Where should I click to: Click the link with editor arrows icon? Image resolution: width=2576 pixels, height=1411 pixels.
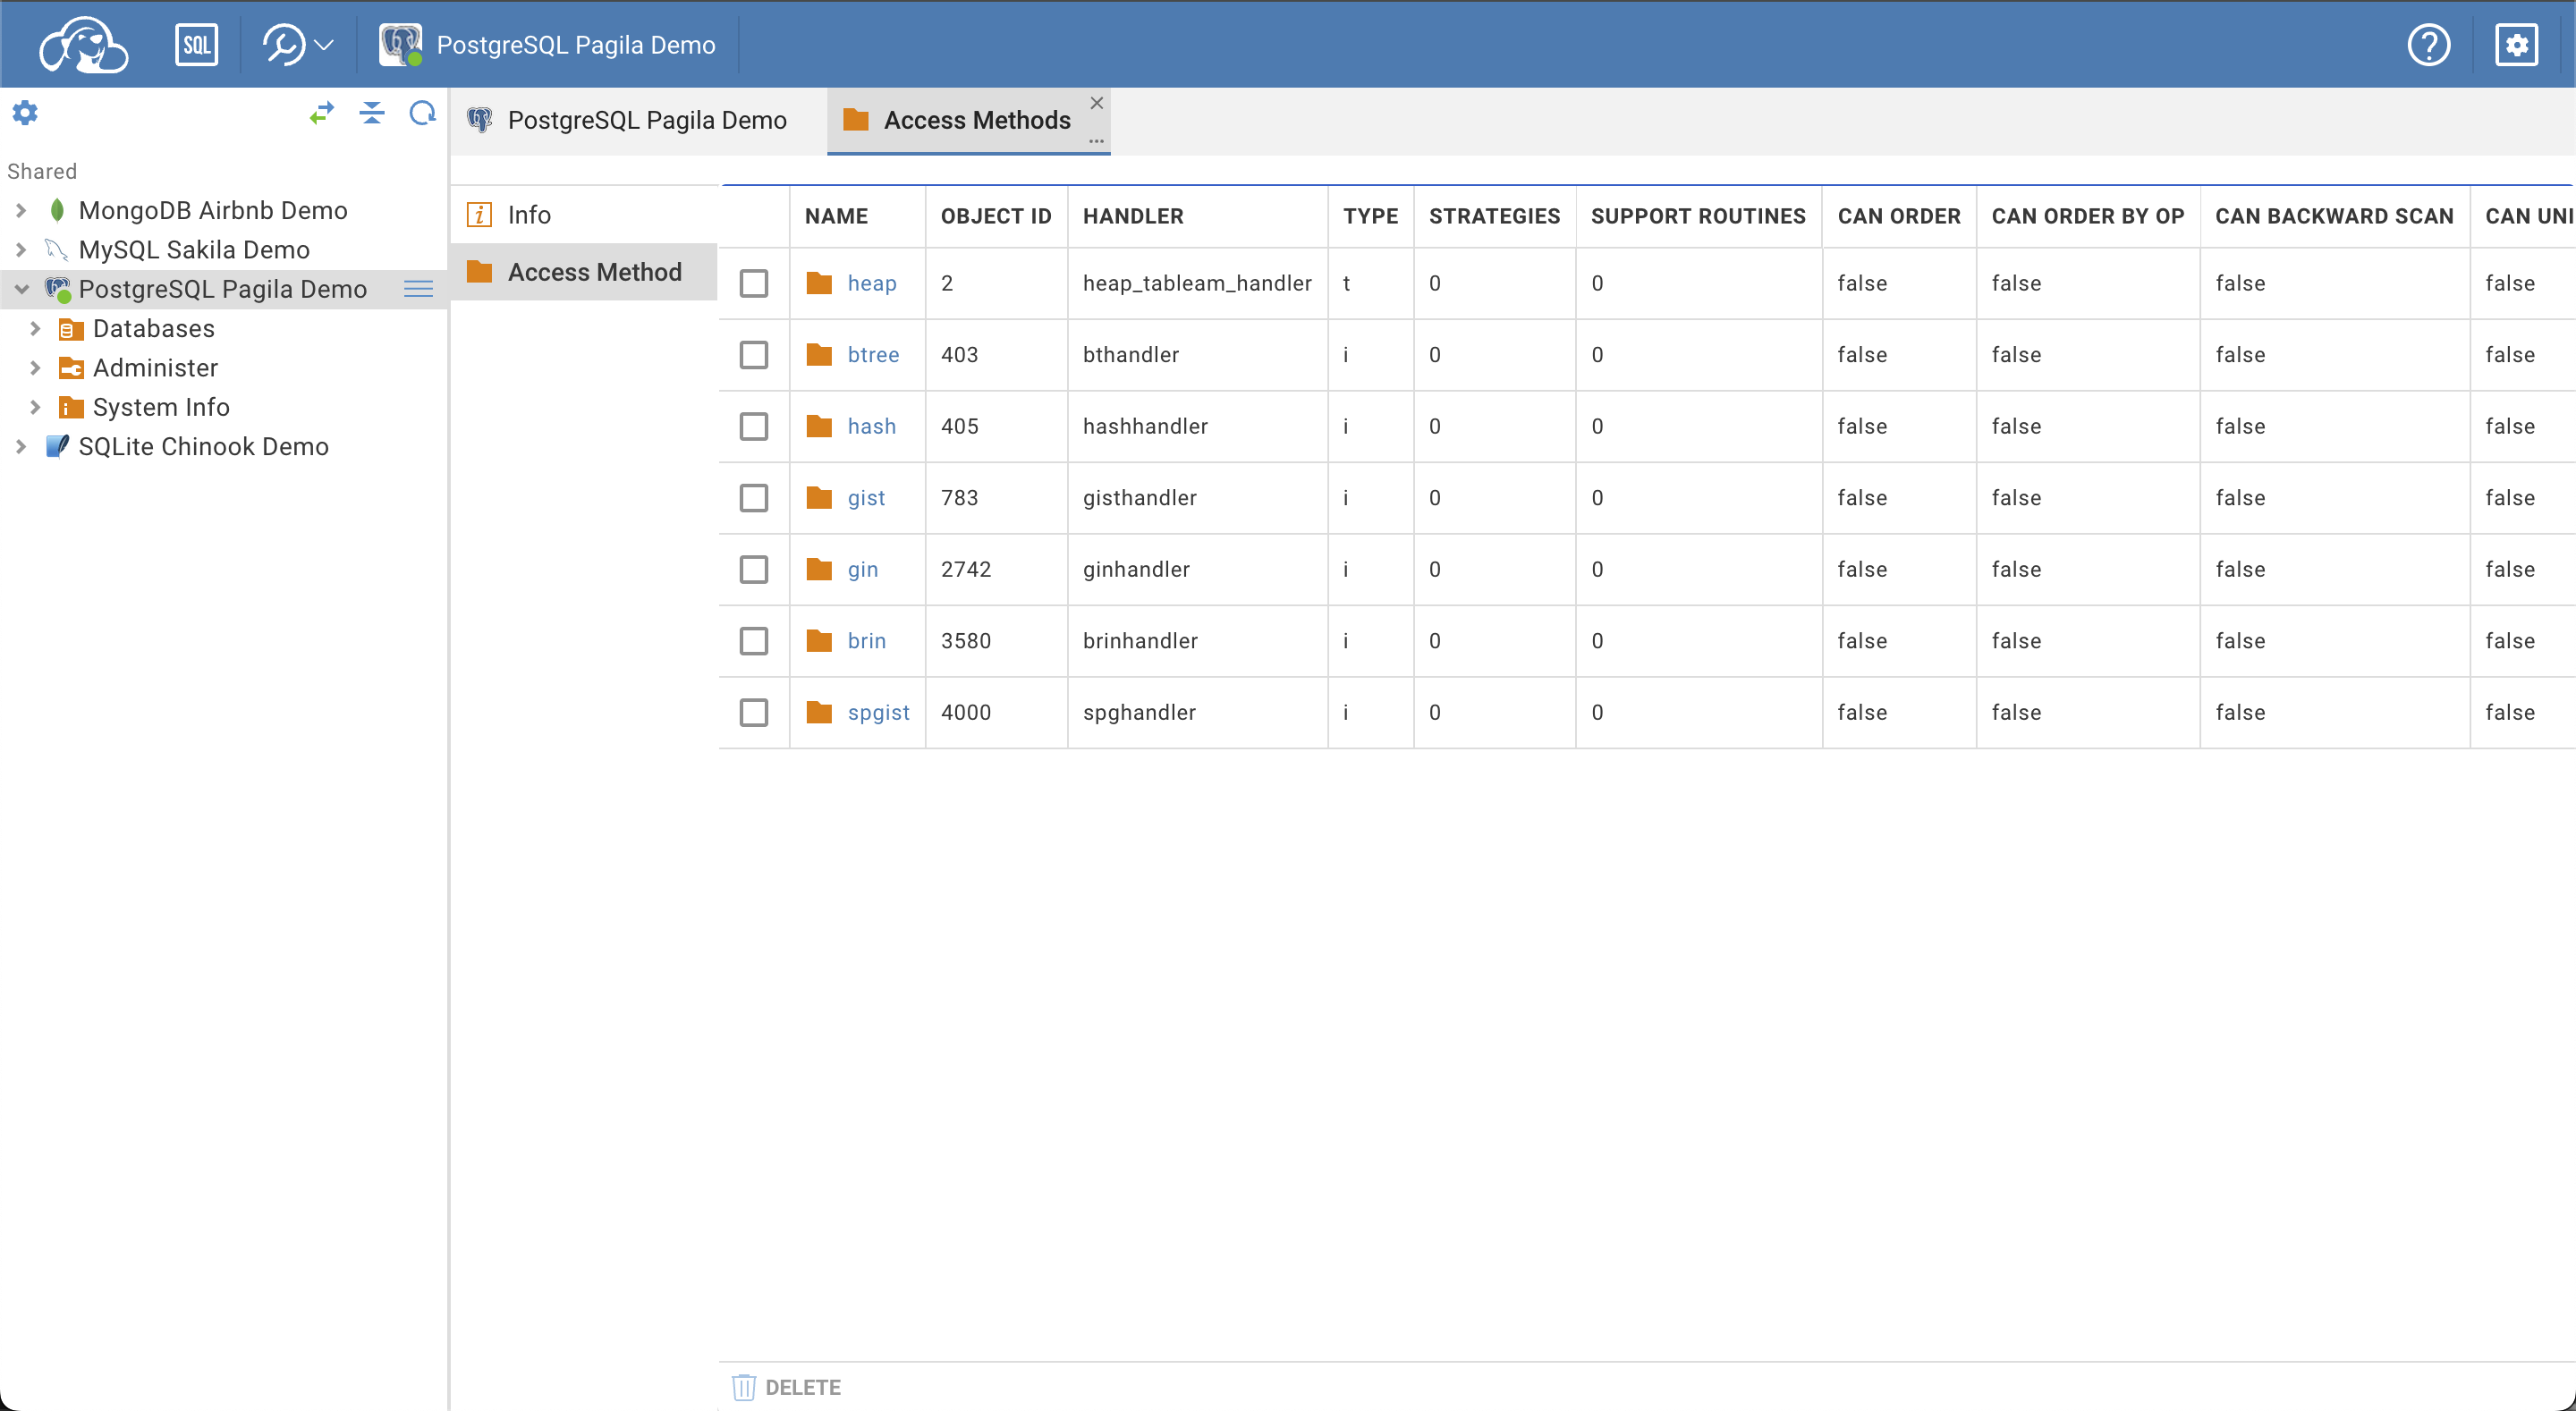(321, 113)
